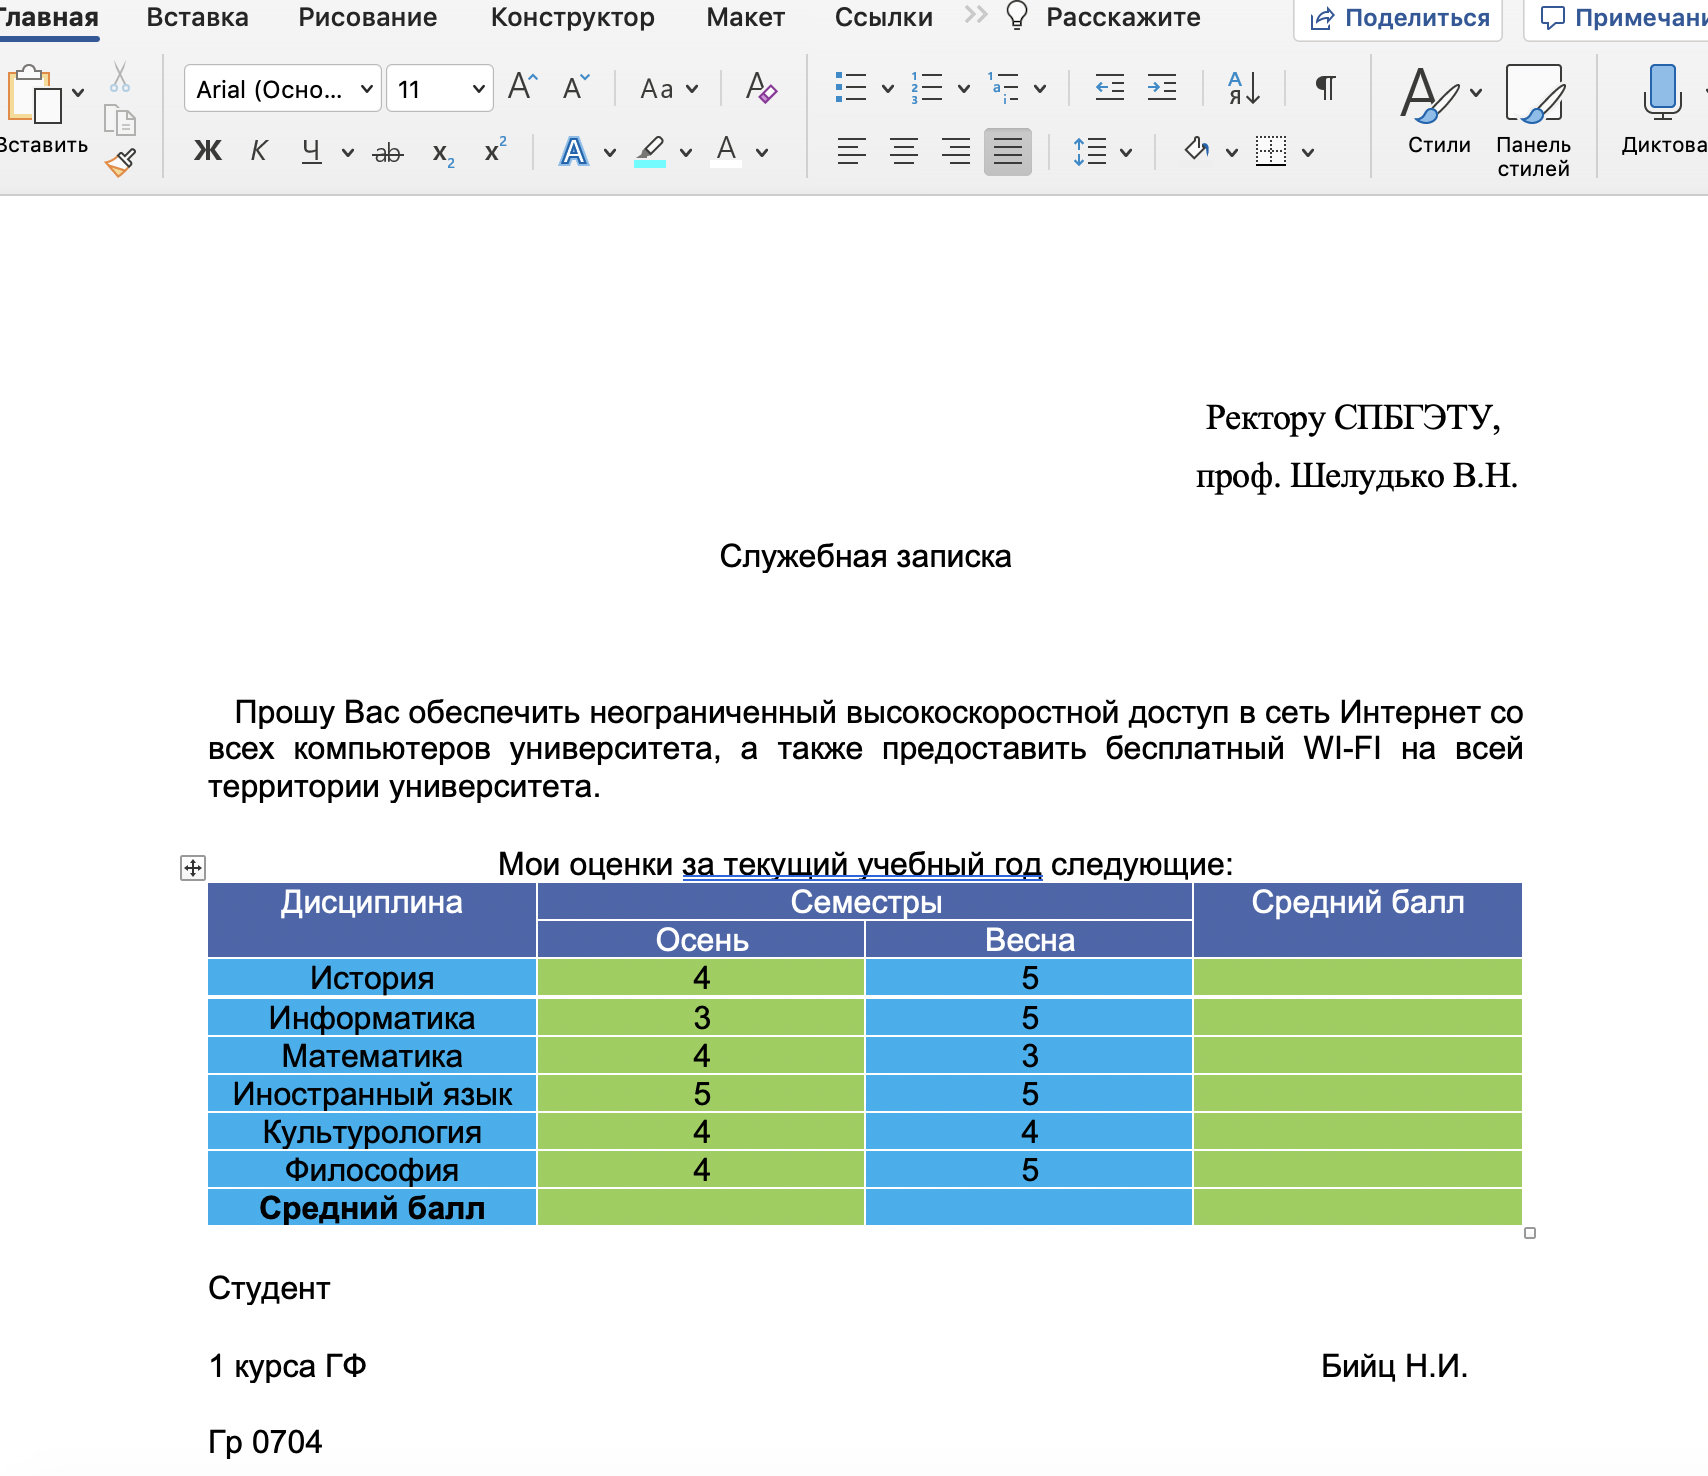Expand the Paste options arrow

[x=78, y=93]
